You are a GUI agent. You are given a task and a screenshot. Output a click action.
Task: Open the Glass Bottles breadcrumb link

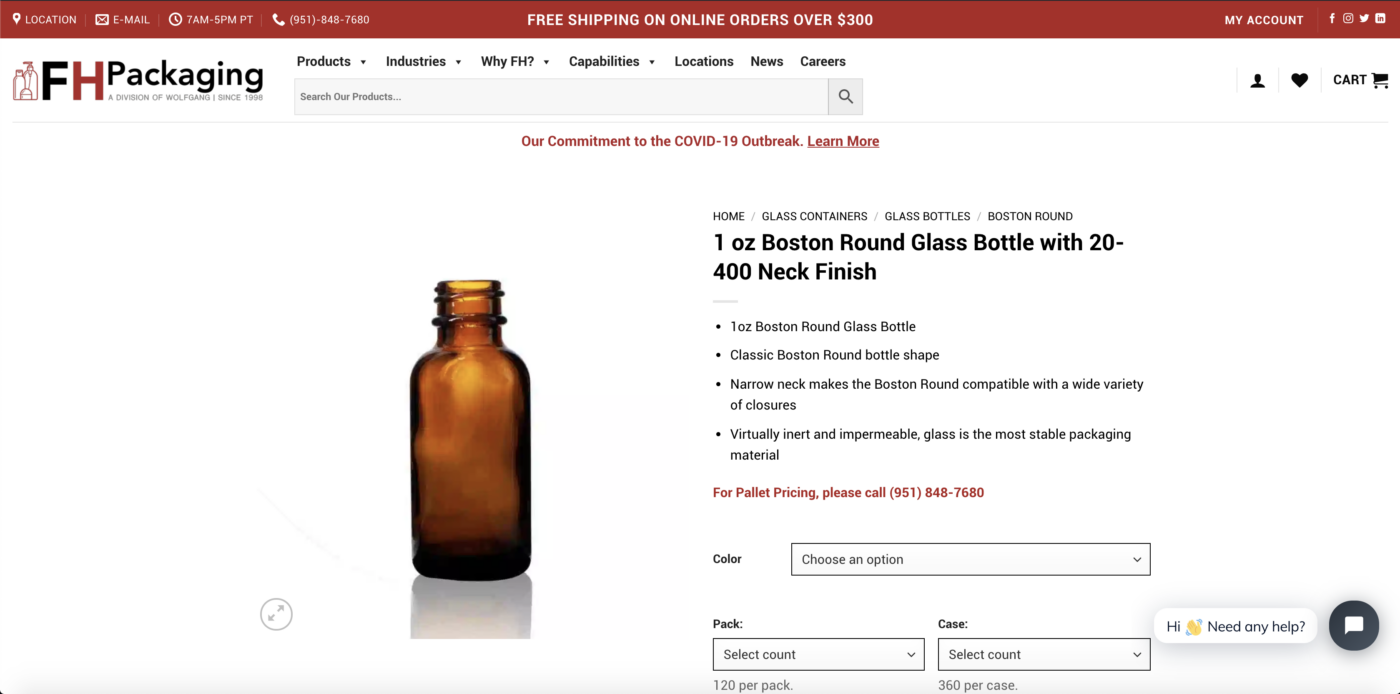pos(927,216)
